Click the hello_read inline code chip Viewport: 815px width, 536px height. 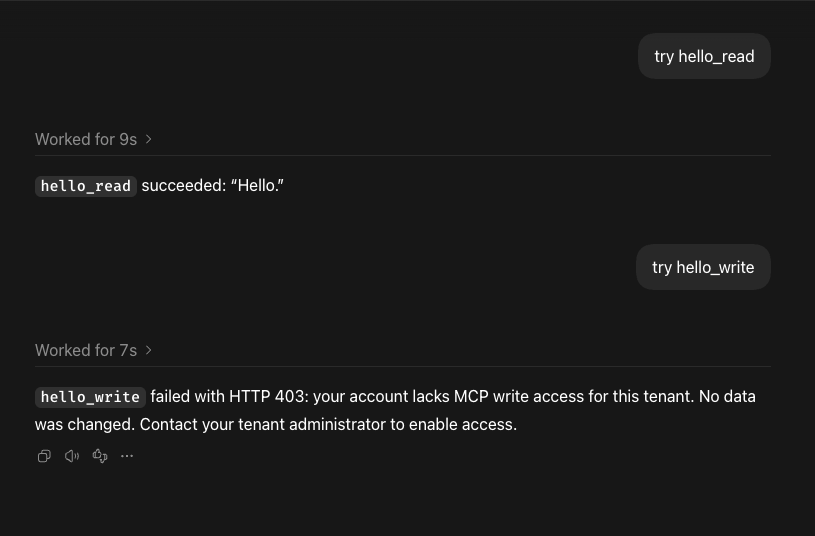click(x=86, y=186)
